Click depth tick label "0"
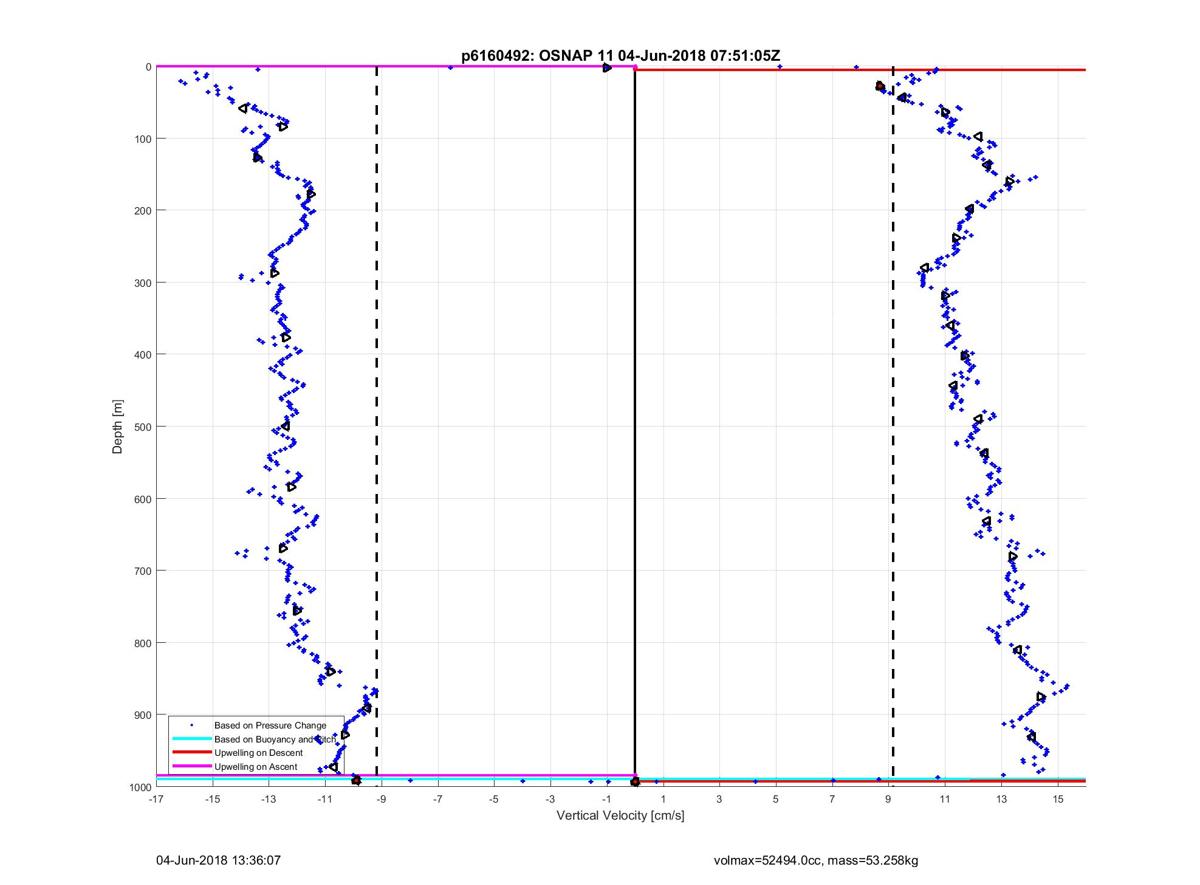 pos(148,67)
